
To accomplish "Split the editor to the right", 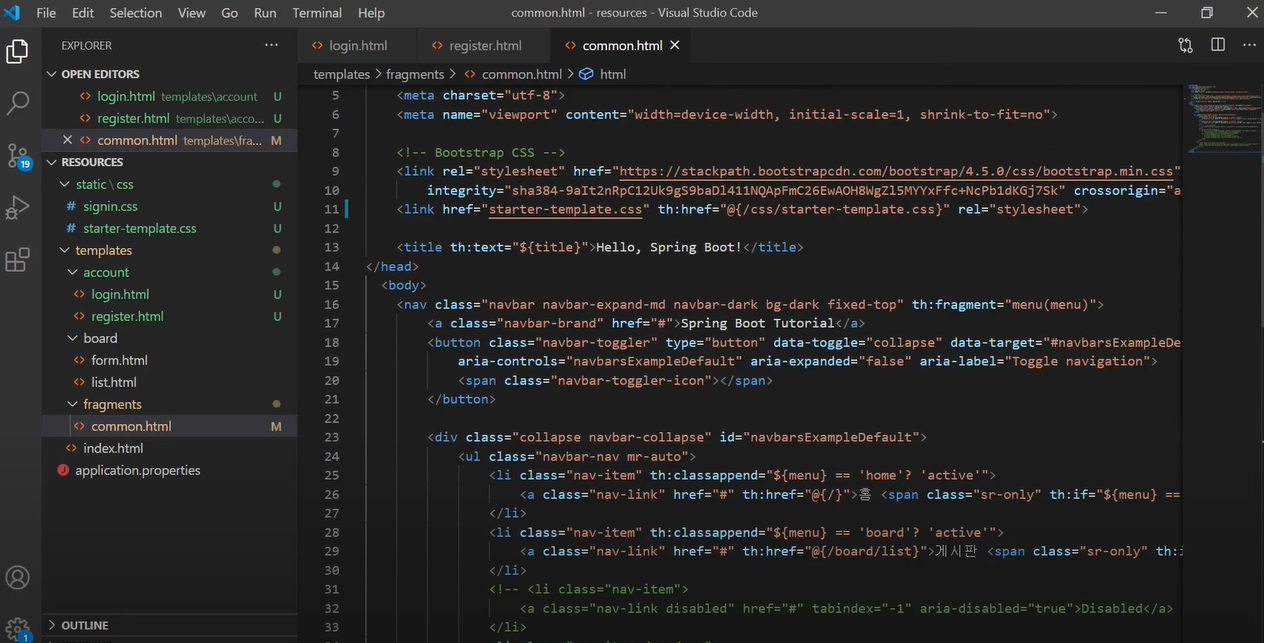I will click(x=1218, y=45).
